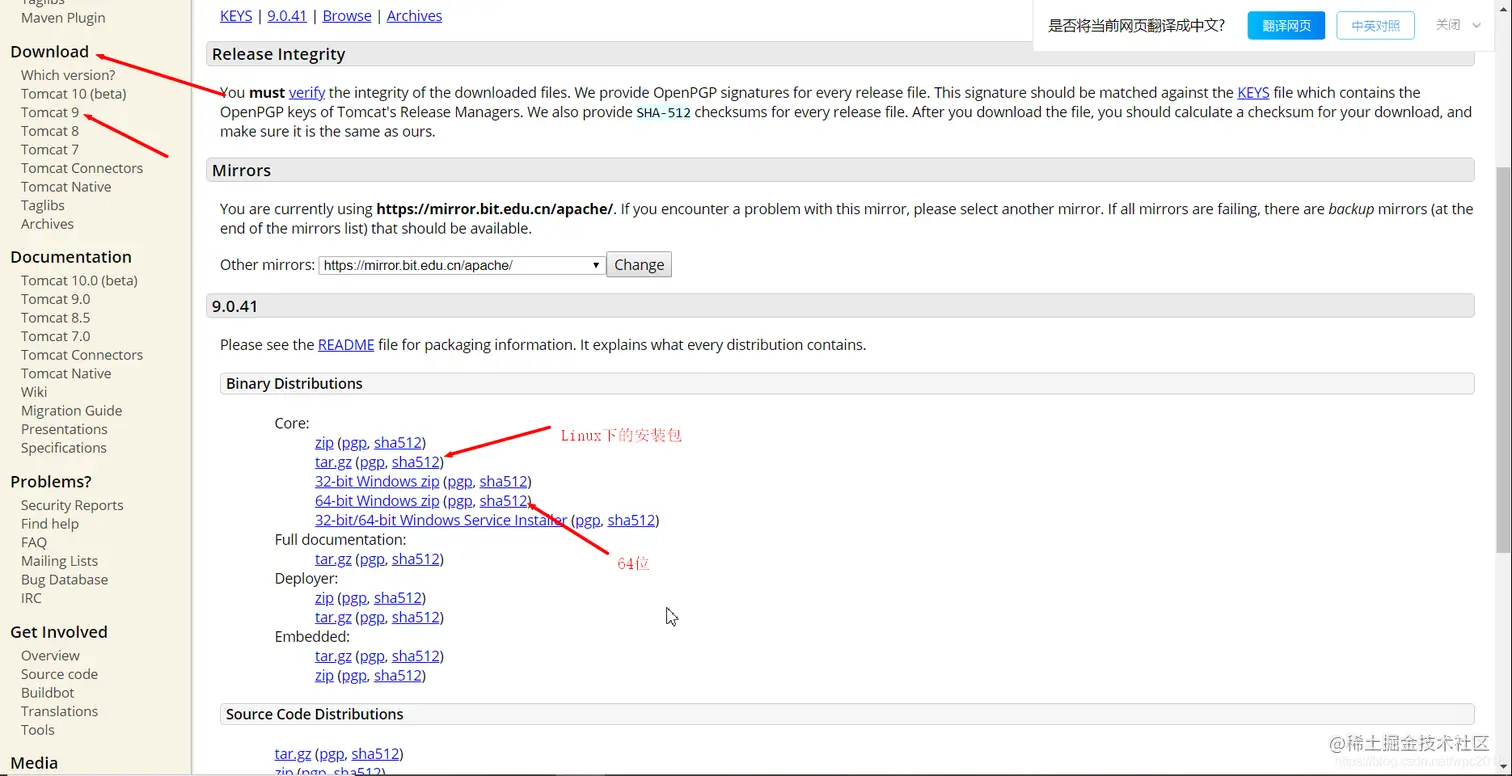Open Presentations in the sidebar

tap(64, 429)
